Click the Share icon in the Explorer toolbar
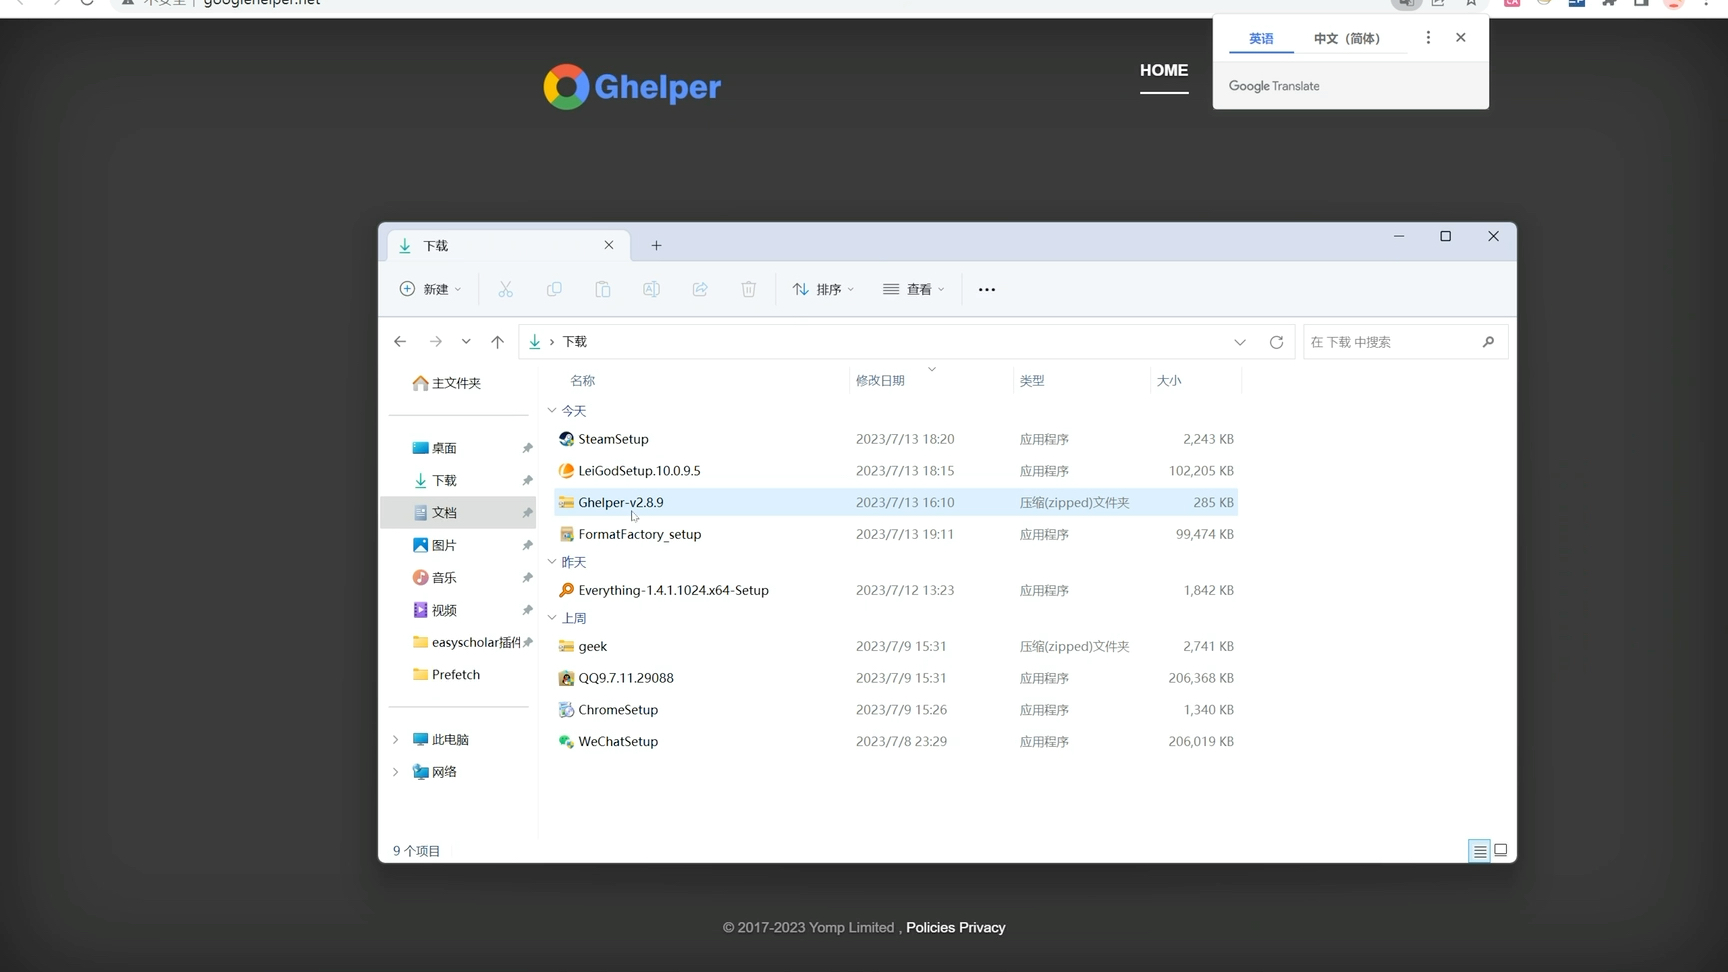This screenshot has width=1728, height=972. coord(700,289)
